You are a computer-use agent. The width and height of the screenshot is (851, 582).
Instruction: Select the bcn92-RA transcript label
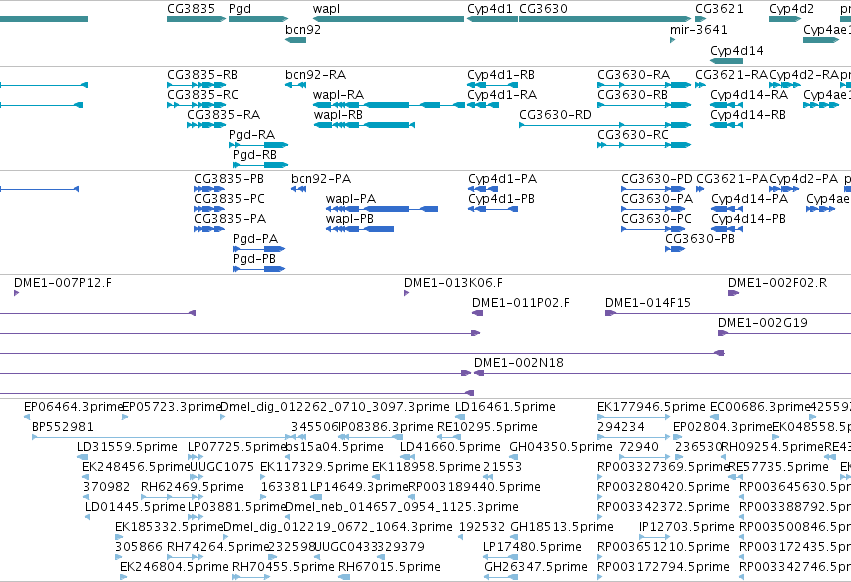(x=315, y=74)
